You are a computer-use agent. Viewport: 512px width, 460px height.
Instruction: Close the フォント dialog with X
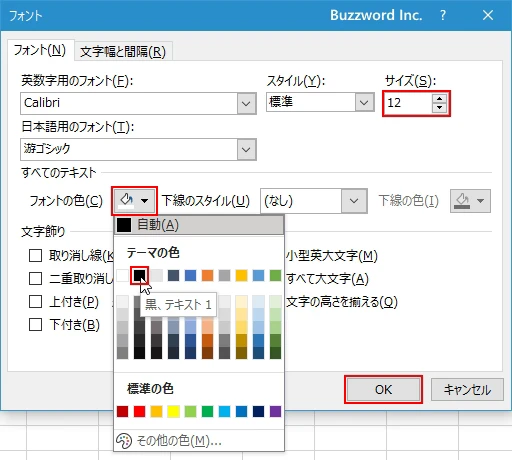coord(488,15)
